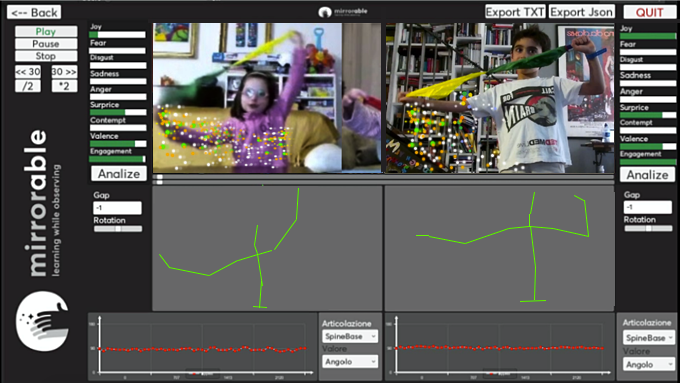Click the right Anger label
The height and width of the screenshot is (383, 680).
(631, 92)
